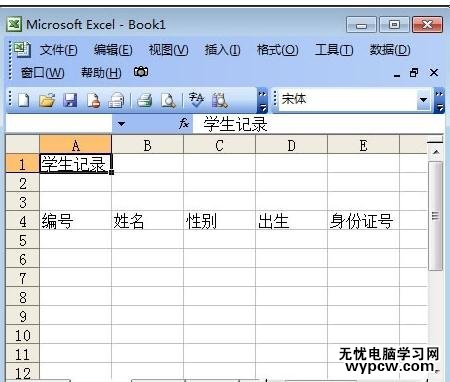Click cell containing 性别

[x=219, y=221]
